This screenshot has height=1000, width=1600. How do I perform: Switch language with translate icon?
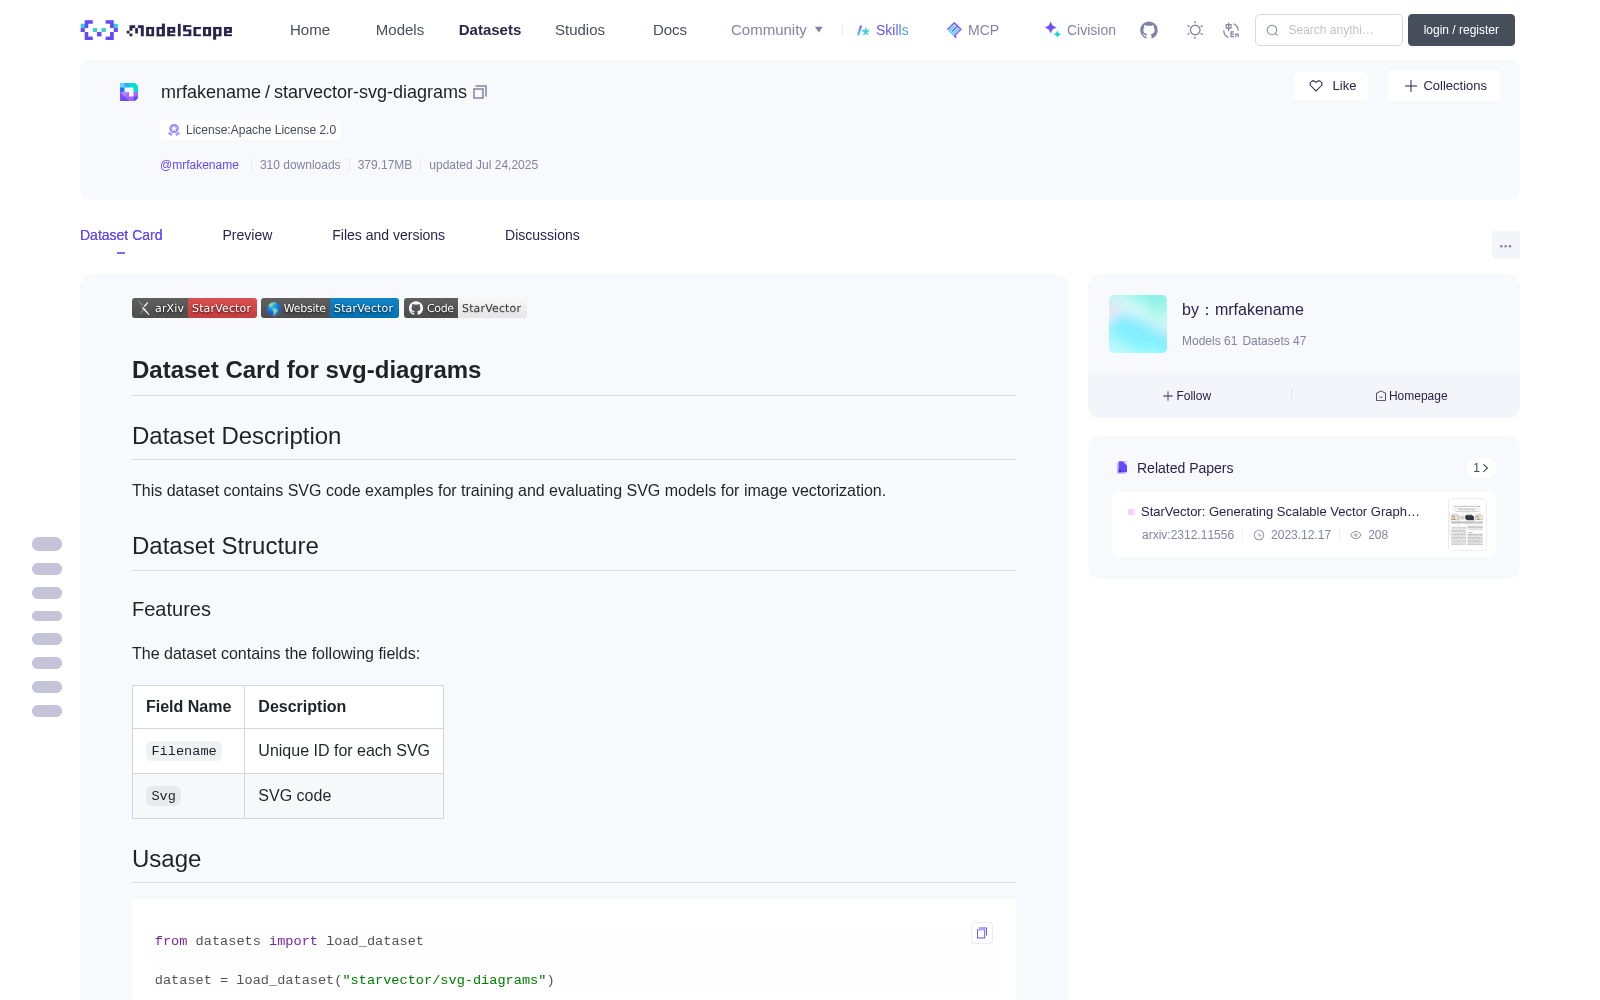1232,30
